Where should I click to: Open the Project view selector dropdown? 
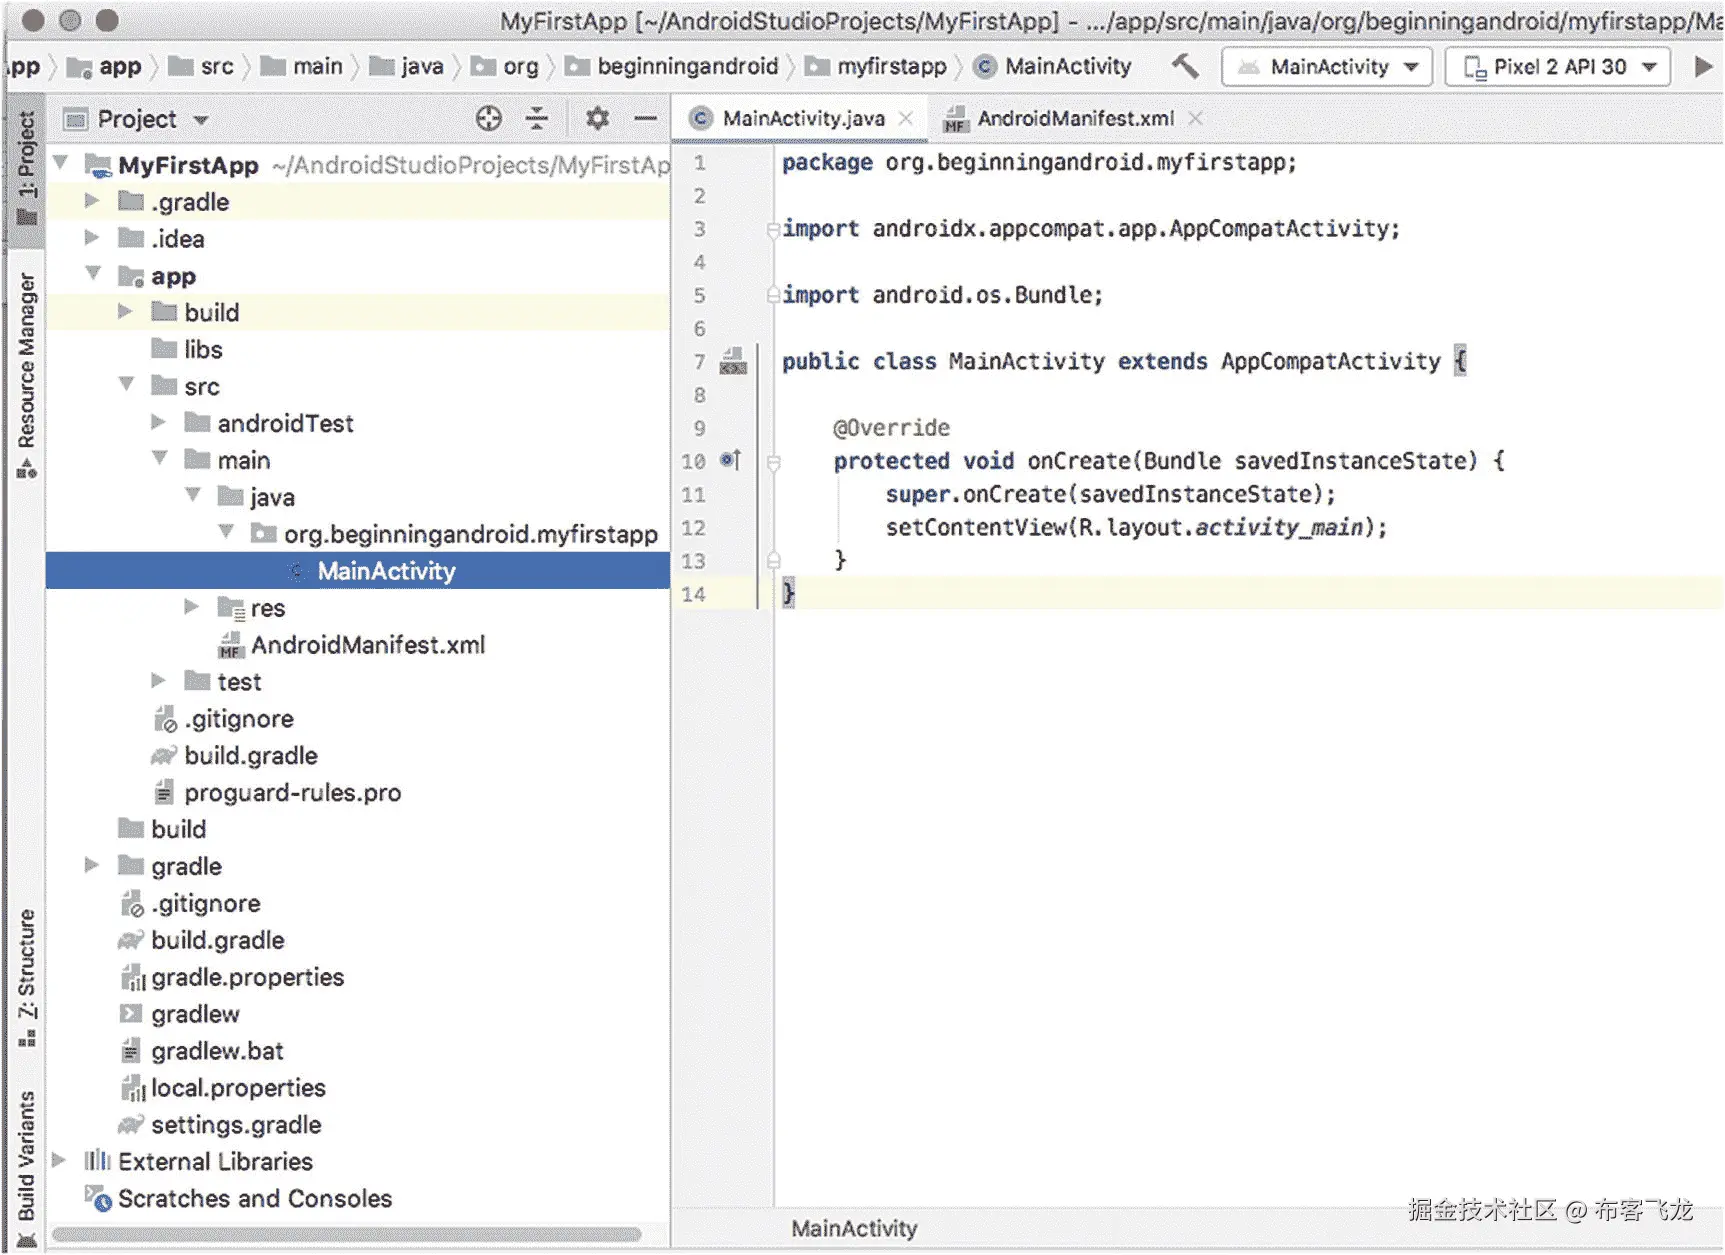point(136,120)
